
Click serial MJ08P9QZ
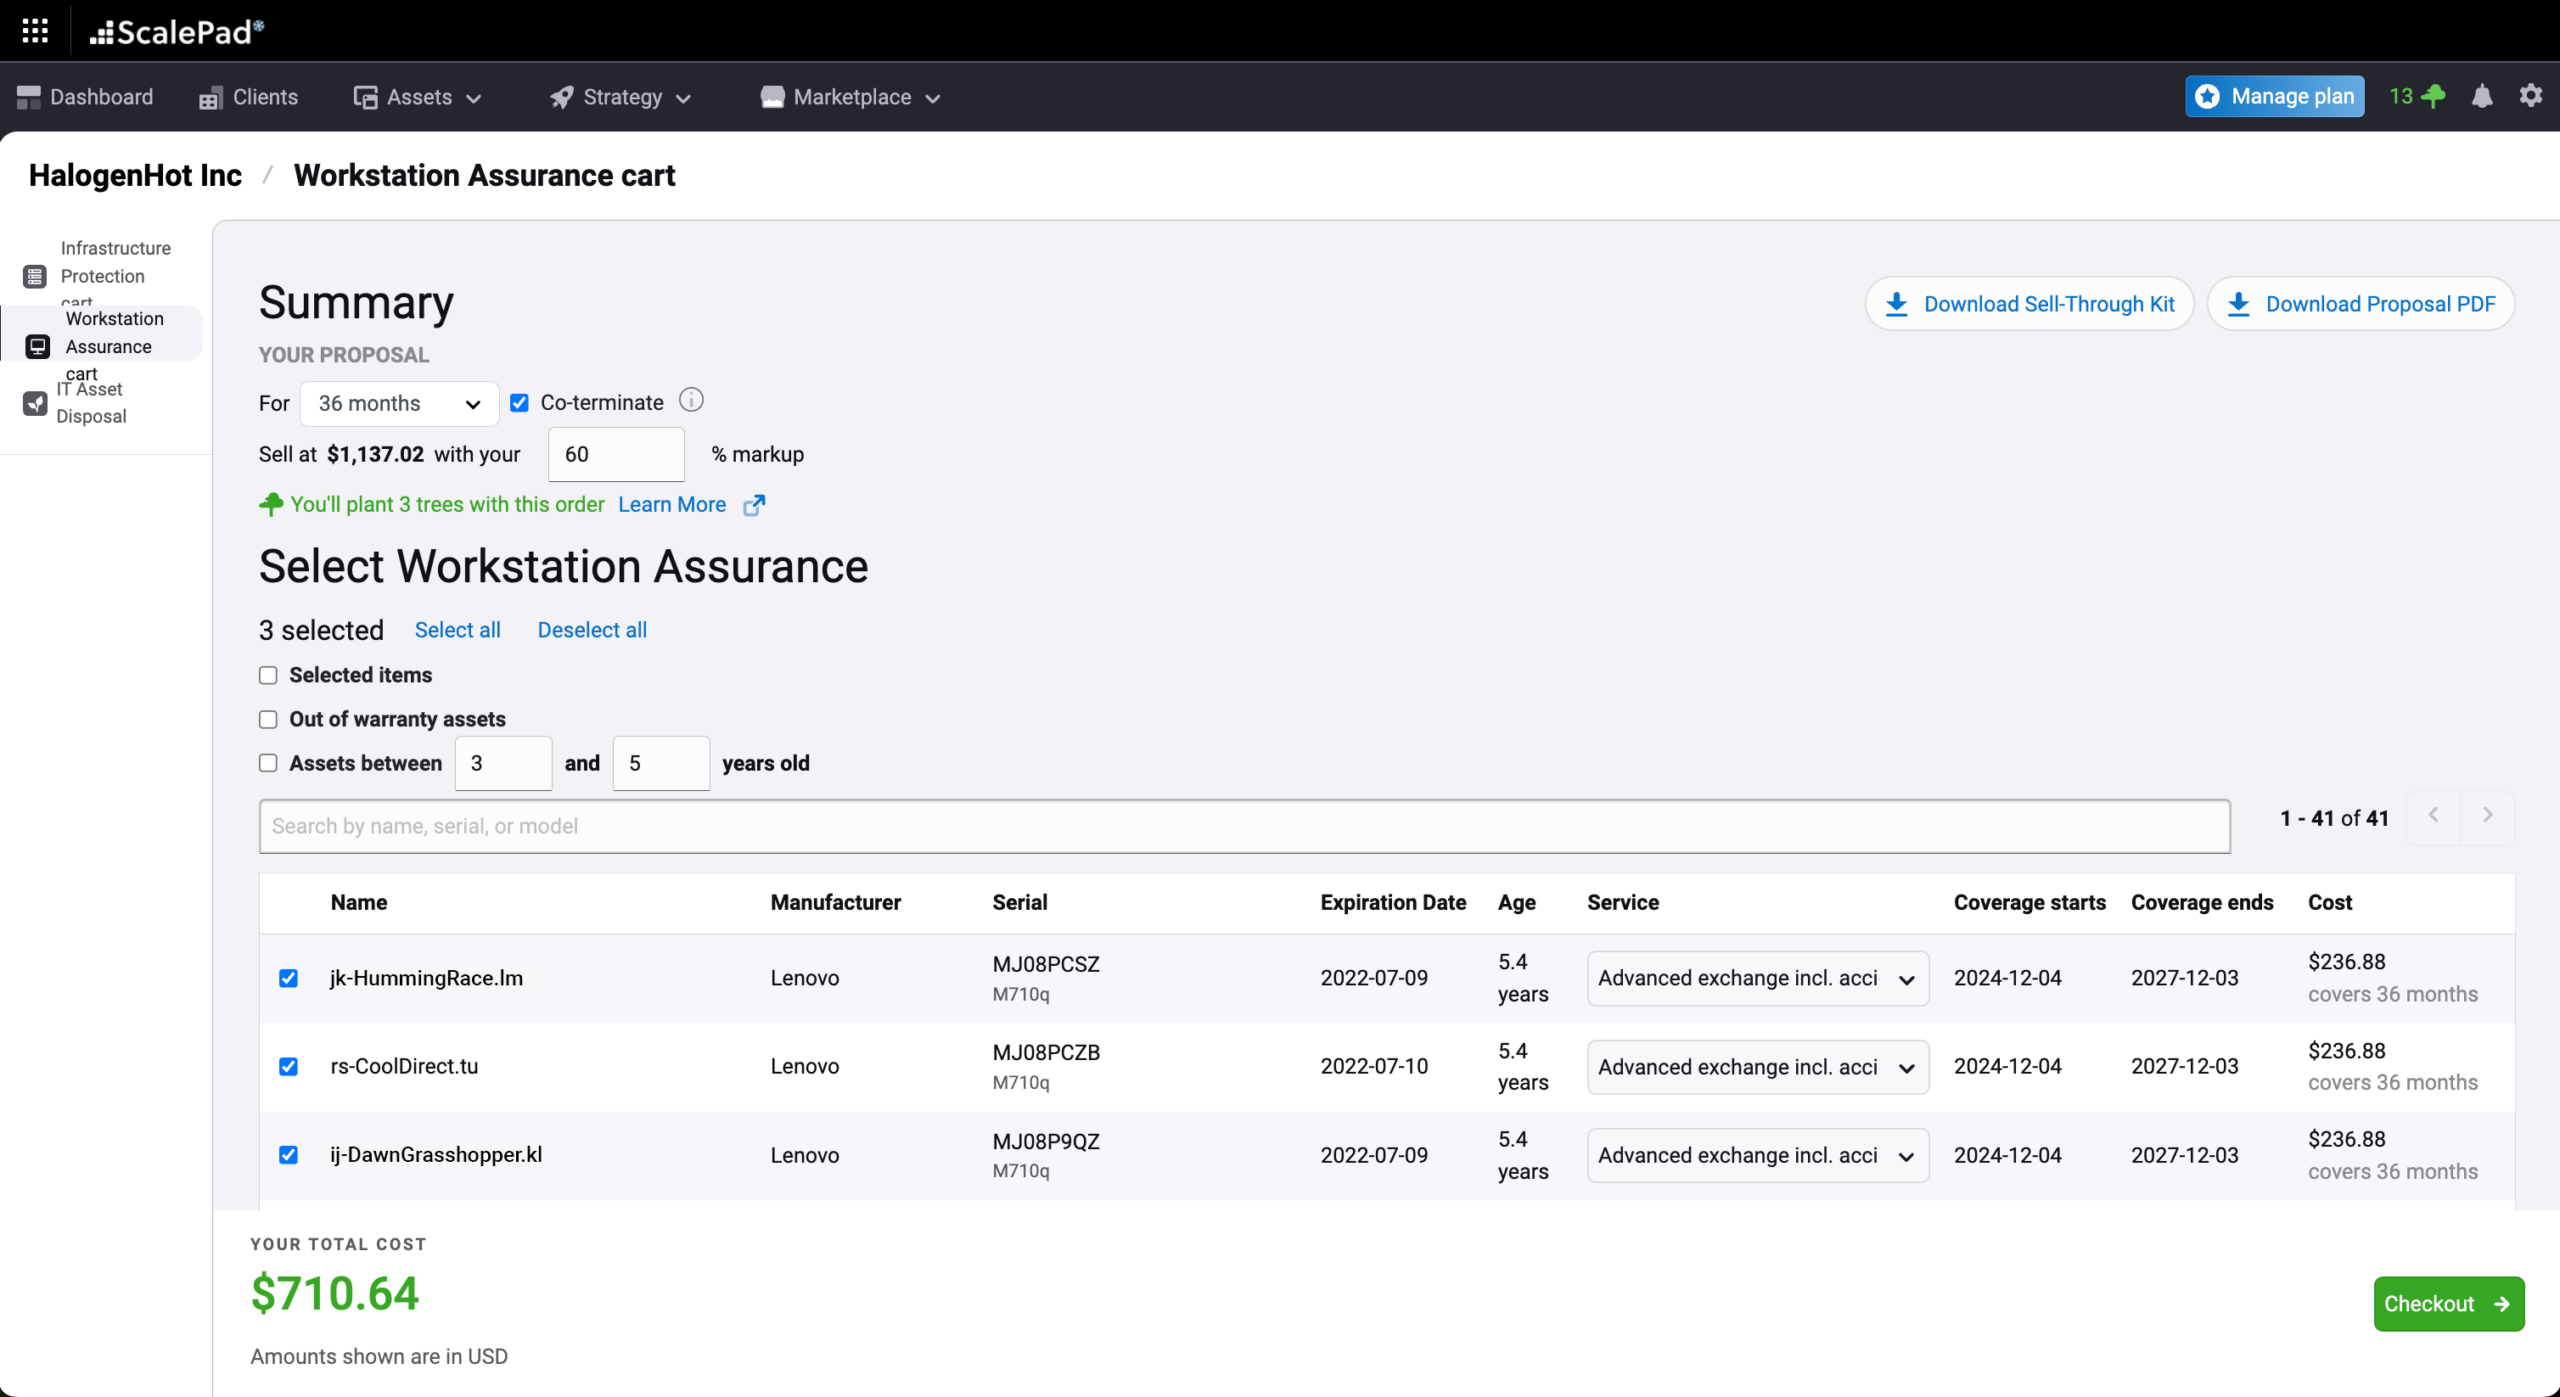[x=1046, y=1141]
